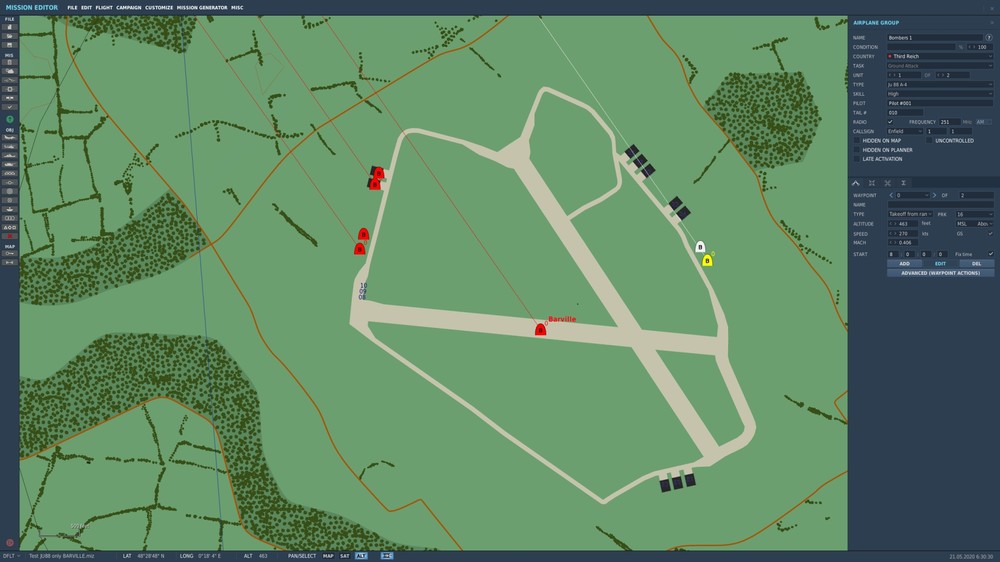Click the altitude stepper arrows
The height and width of the screenshot is (562, 1000).
tap(892, 224)
